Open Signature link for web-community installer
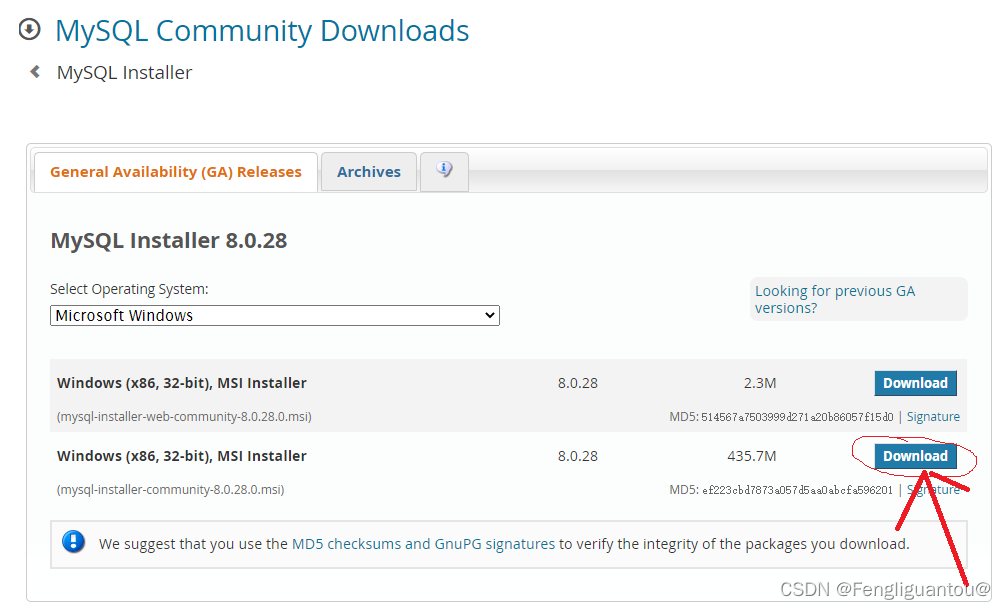 (933, 416)
